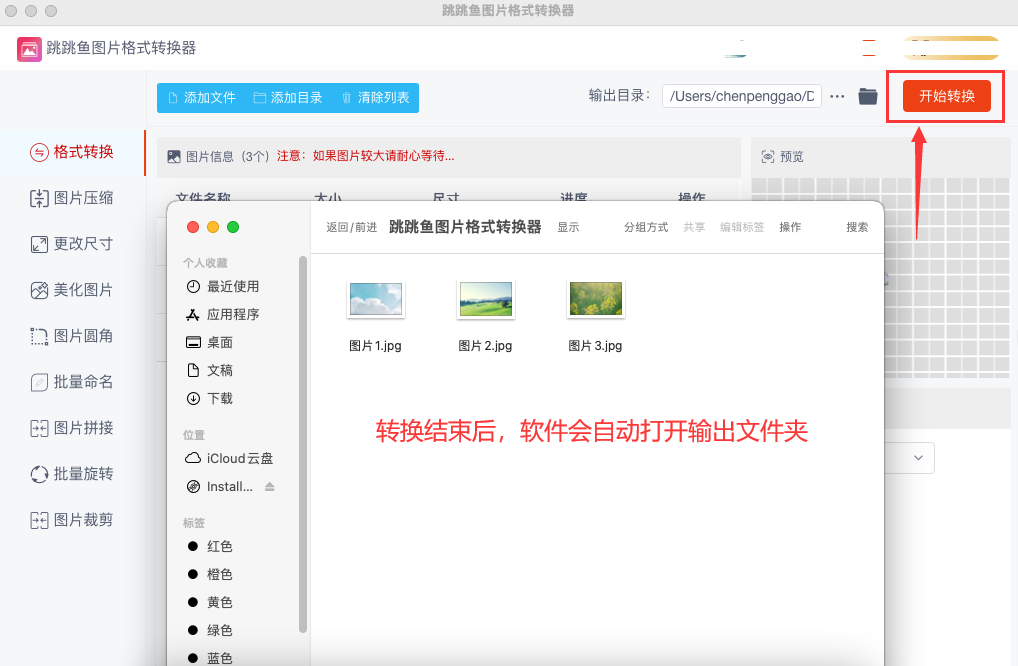Screen dimensions: 1018x666
Task: Open the 显示 view options in Finder
Action: click(568, 227)
